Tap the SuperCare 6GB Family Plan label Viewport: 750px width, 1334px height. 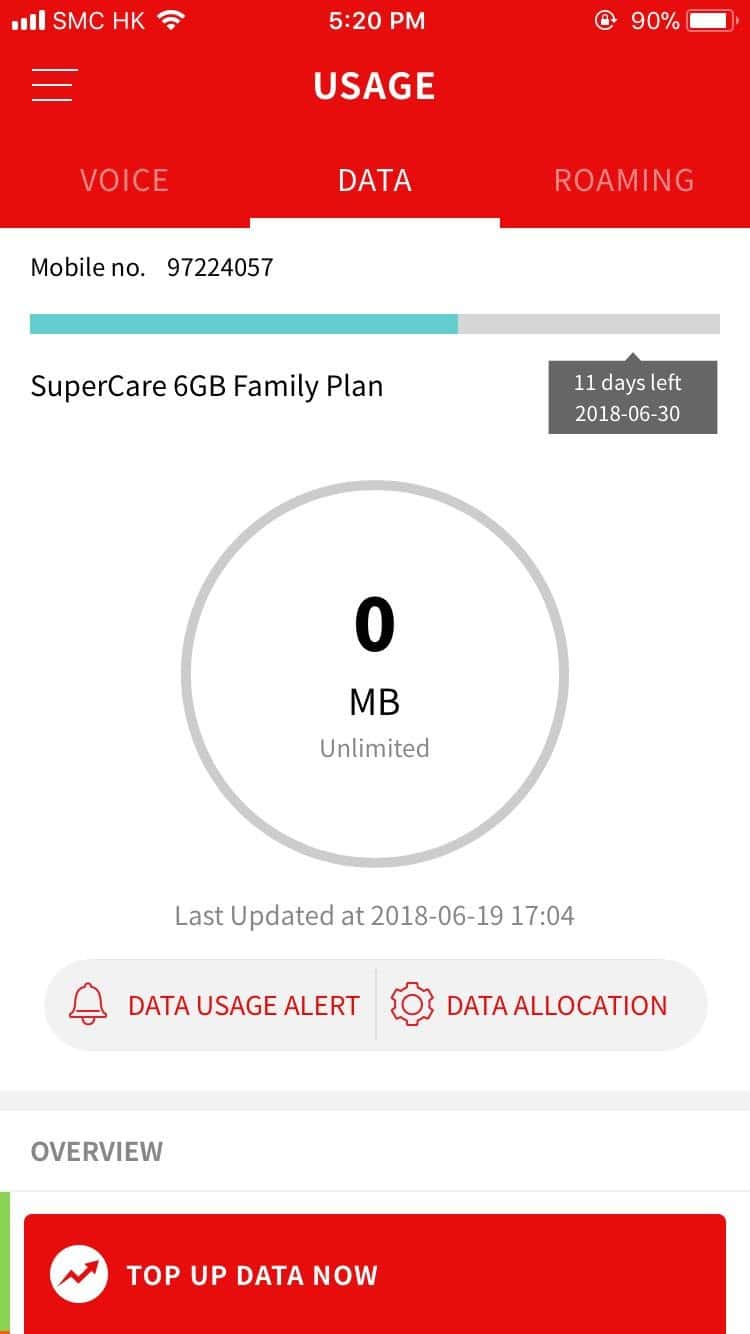pyautogui.click(x=207, y=386)
